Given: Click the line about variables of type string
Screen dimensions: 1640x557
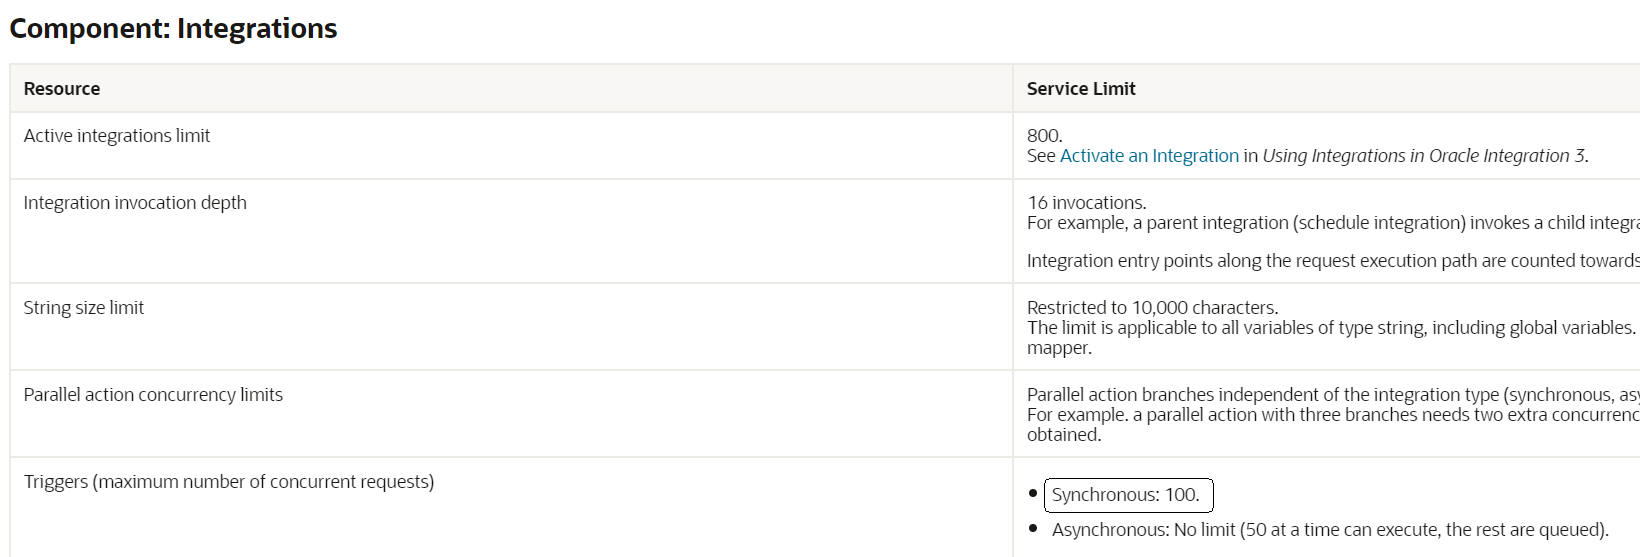Looking at the screenshot, I should (1330, 328).
